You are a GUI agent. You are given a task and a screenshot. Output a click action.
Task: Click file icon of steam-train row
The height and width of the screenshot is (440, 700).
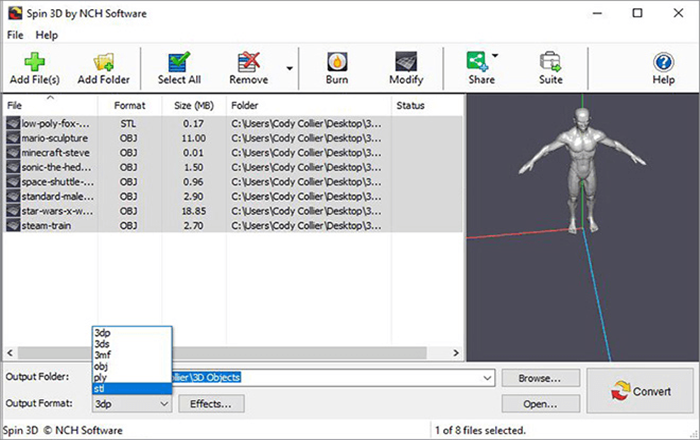(x=13, y=225)
